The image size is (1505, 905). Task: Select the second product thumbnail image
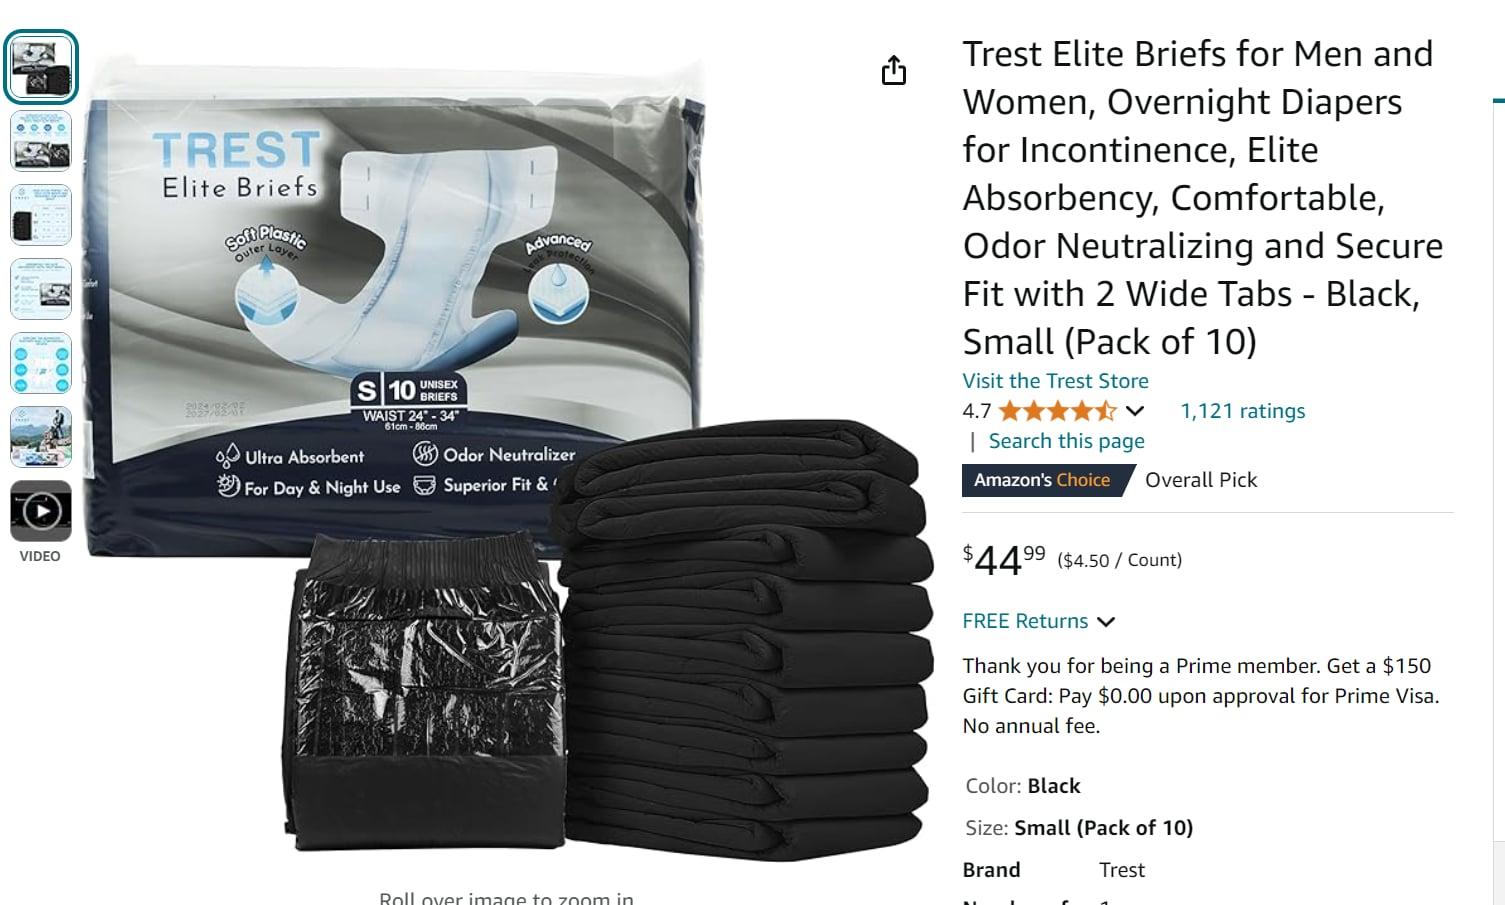click(x=41, y=141)
